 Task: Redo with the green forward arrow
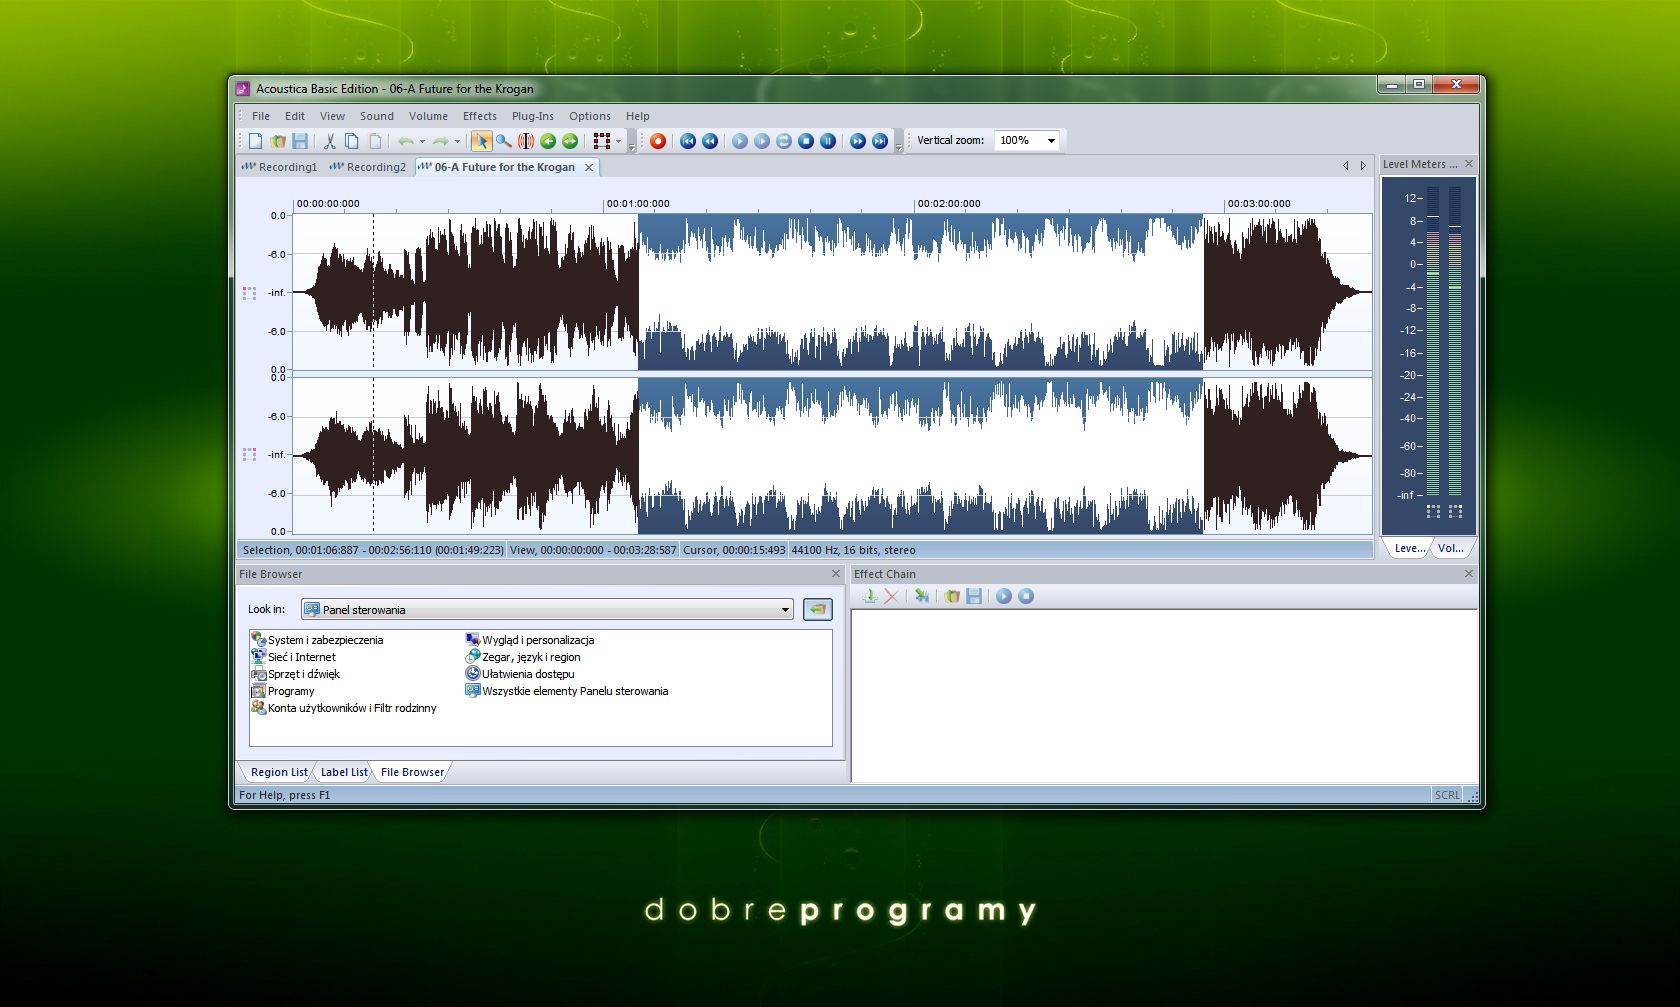440,141
